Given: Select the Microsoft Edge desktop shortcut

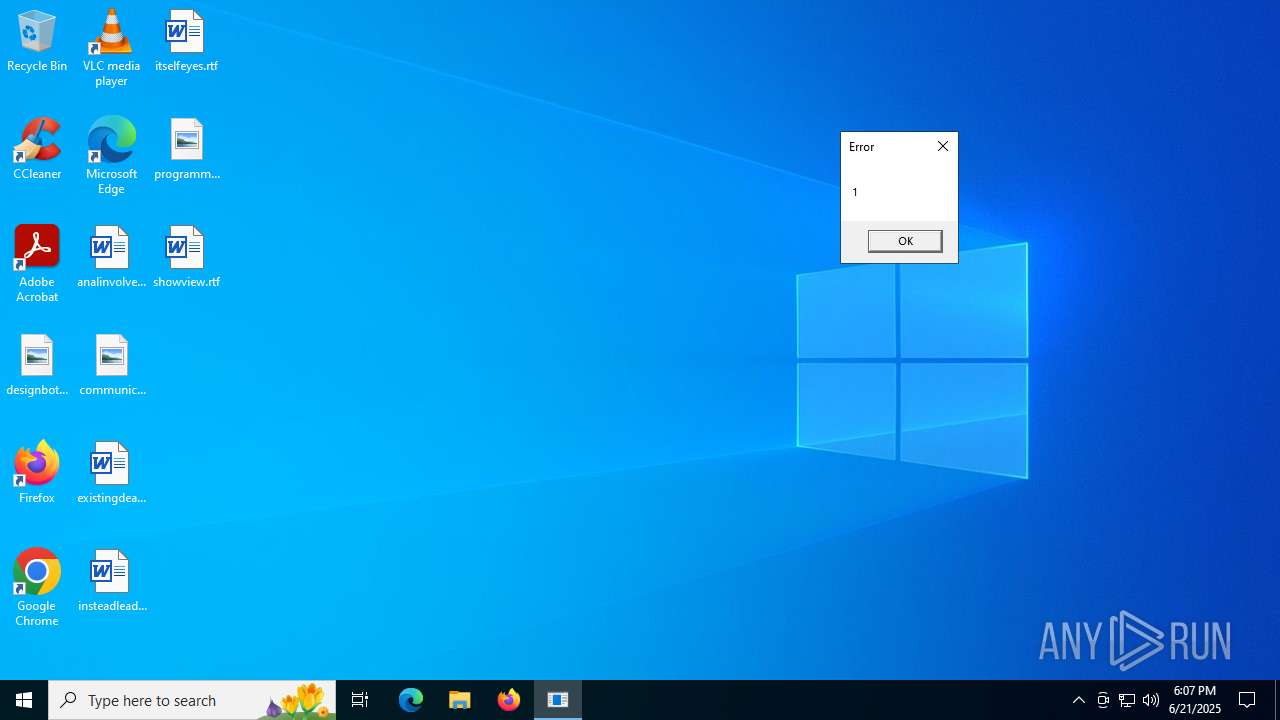Looking at the screenshot, I should coord(111,156).
